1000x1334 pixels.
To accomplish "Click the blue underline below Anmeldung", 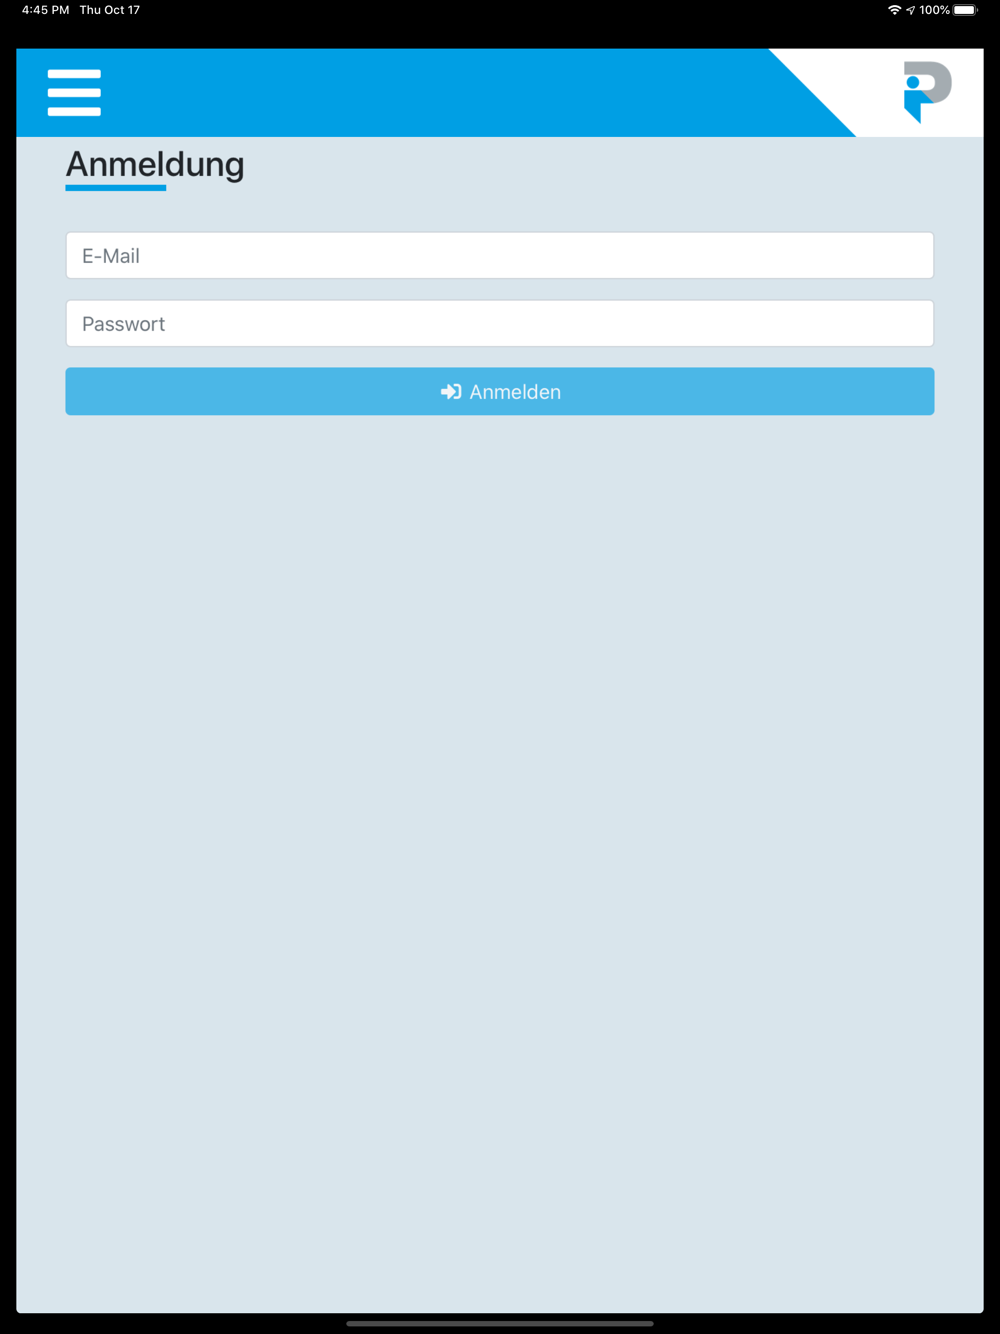I will coord(116,187).
